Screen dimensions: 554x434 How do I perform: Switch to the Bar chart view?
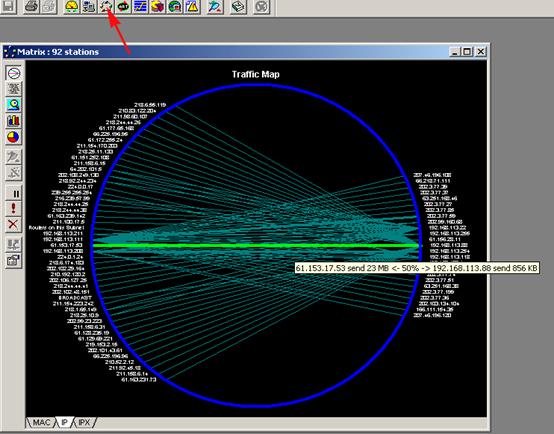tap(13, 121)
